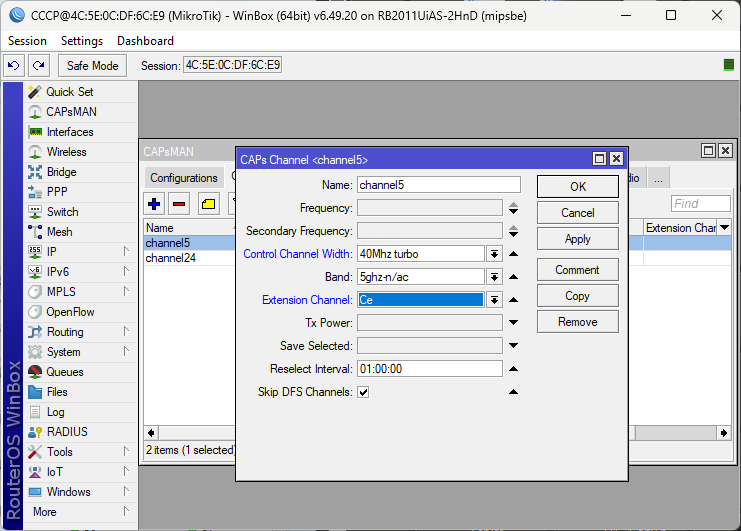Expand the Tx Power field
This screenshot has width=741, height=531.
[x=514, y=323]
